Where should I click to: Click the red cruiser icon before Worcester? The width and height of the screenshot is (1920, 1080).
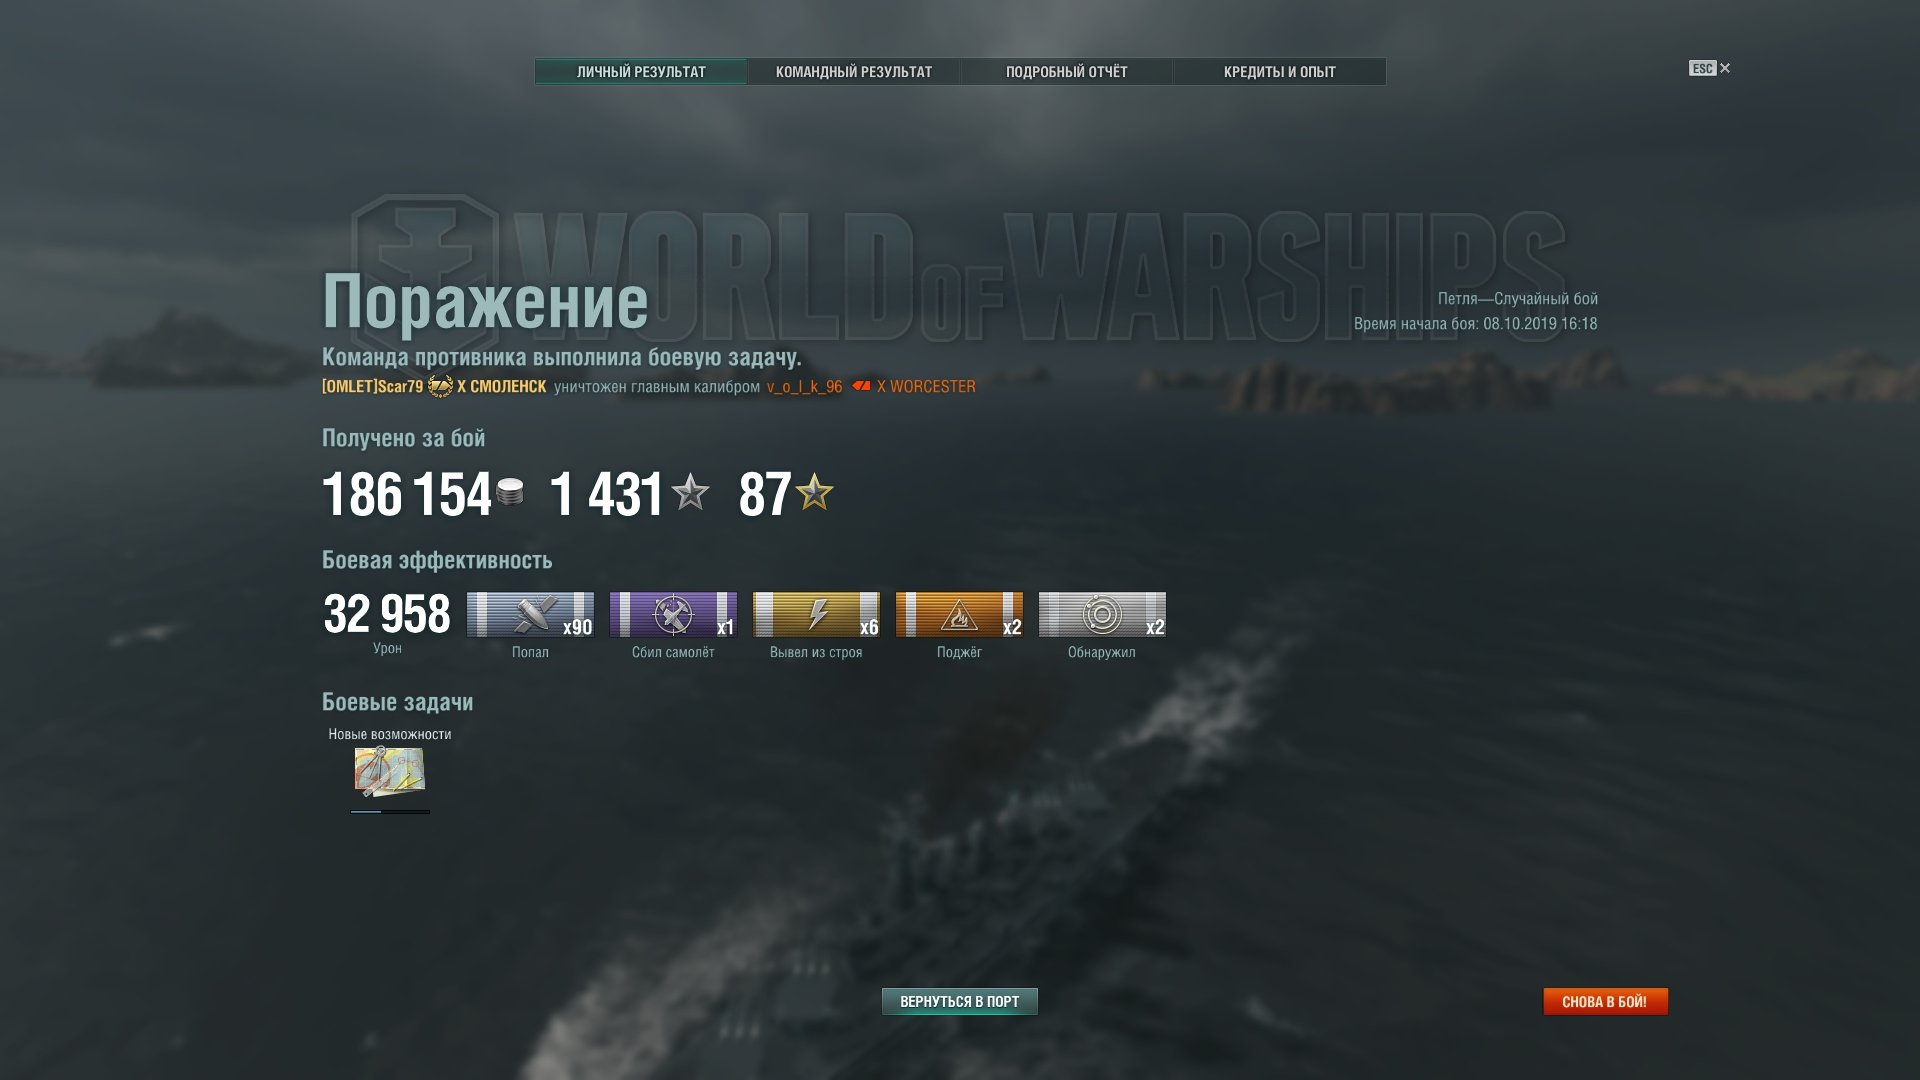pos(861,386)
